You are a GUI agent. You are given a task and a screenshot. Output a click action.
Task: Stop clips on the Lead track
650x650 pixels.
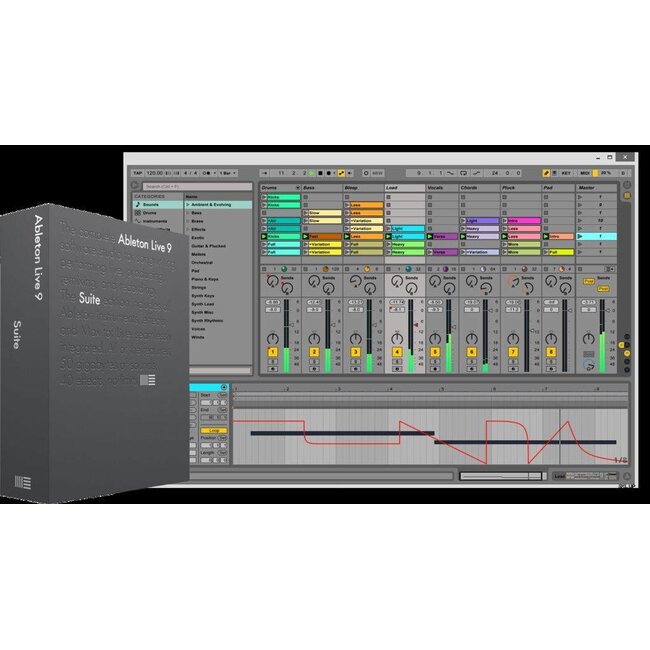tap(388, 269)
